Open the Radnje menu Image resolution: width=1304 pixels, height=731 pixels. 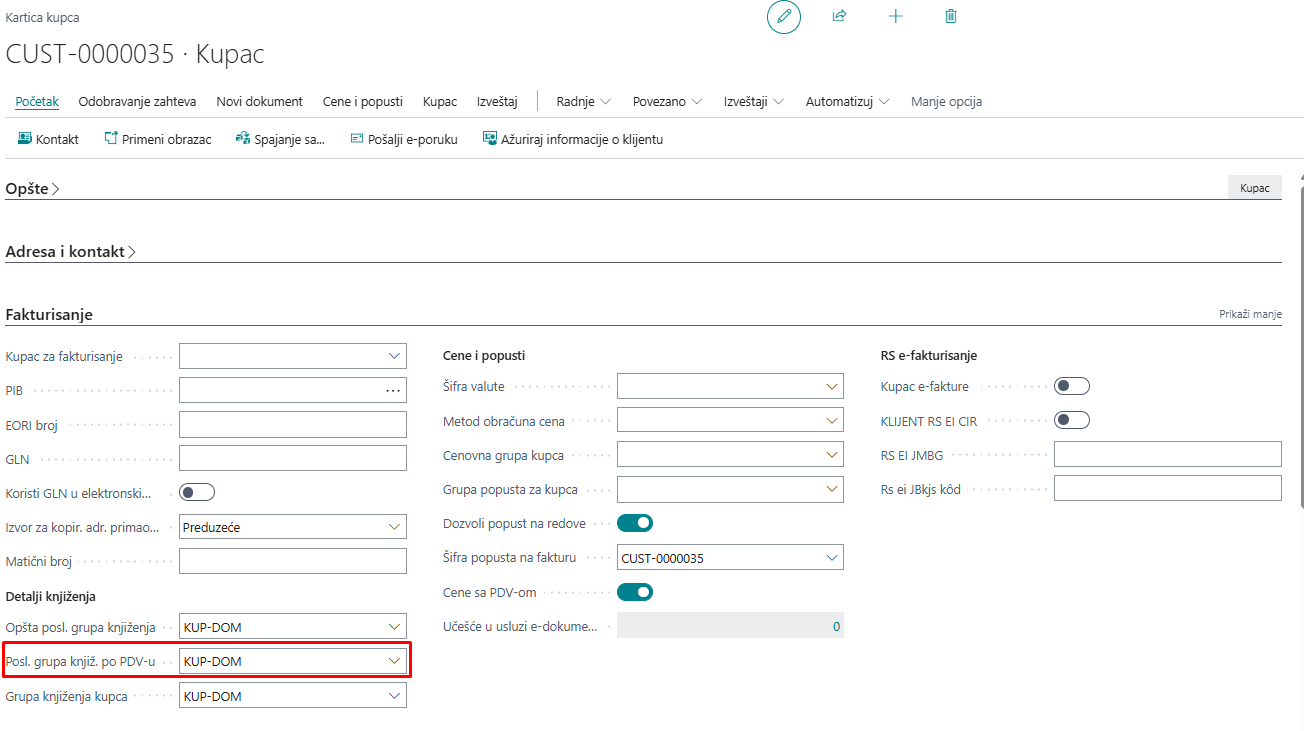point(583,101)
